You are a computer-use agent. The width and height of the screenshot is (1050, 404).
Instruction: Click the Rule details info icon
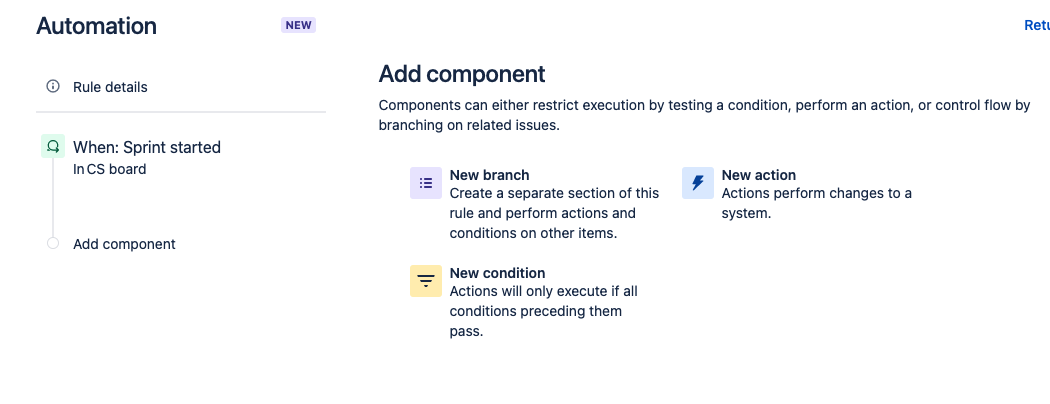coord(53,87)
